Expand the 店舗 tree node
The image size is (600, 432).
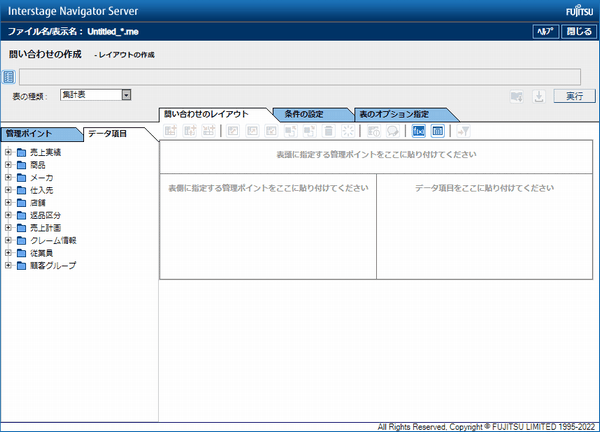pyautogui.click(x=8, y=202)
